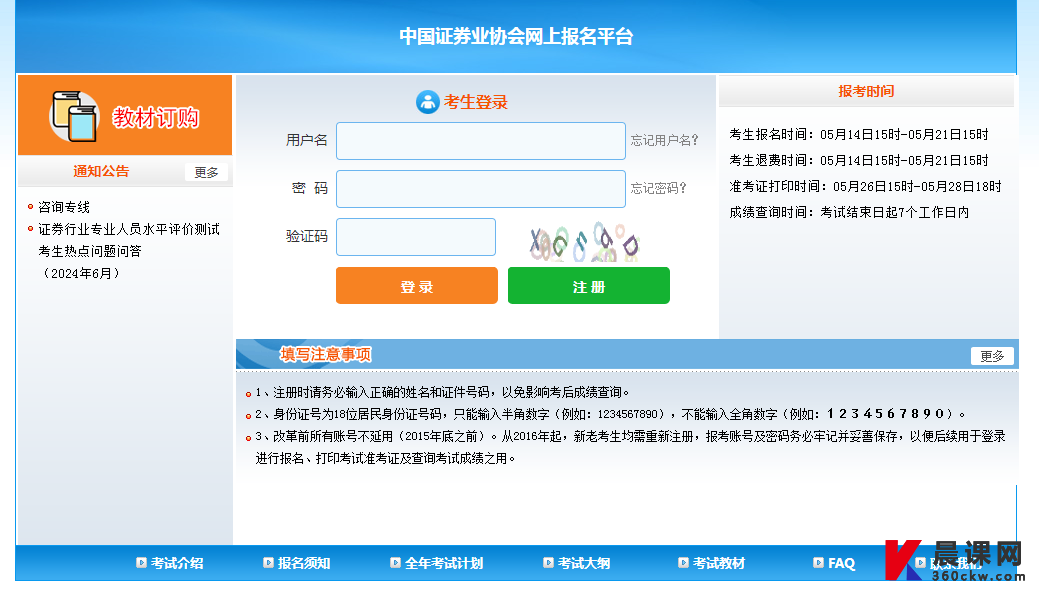Click the 考生热点问题问答 text line

pyautogui.click(x=89, y=251)
